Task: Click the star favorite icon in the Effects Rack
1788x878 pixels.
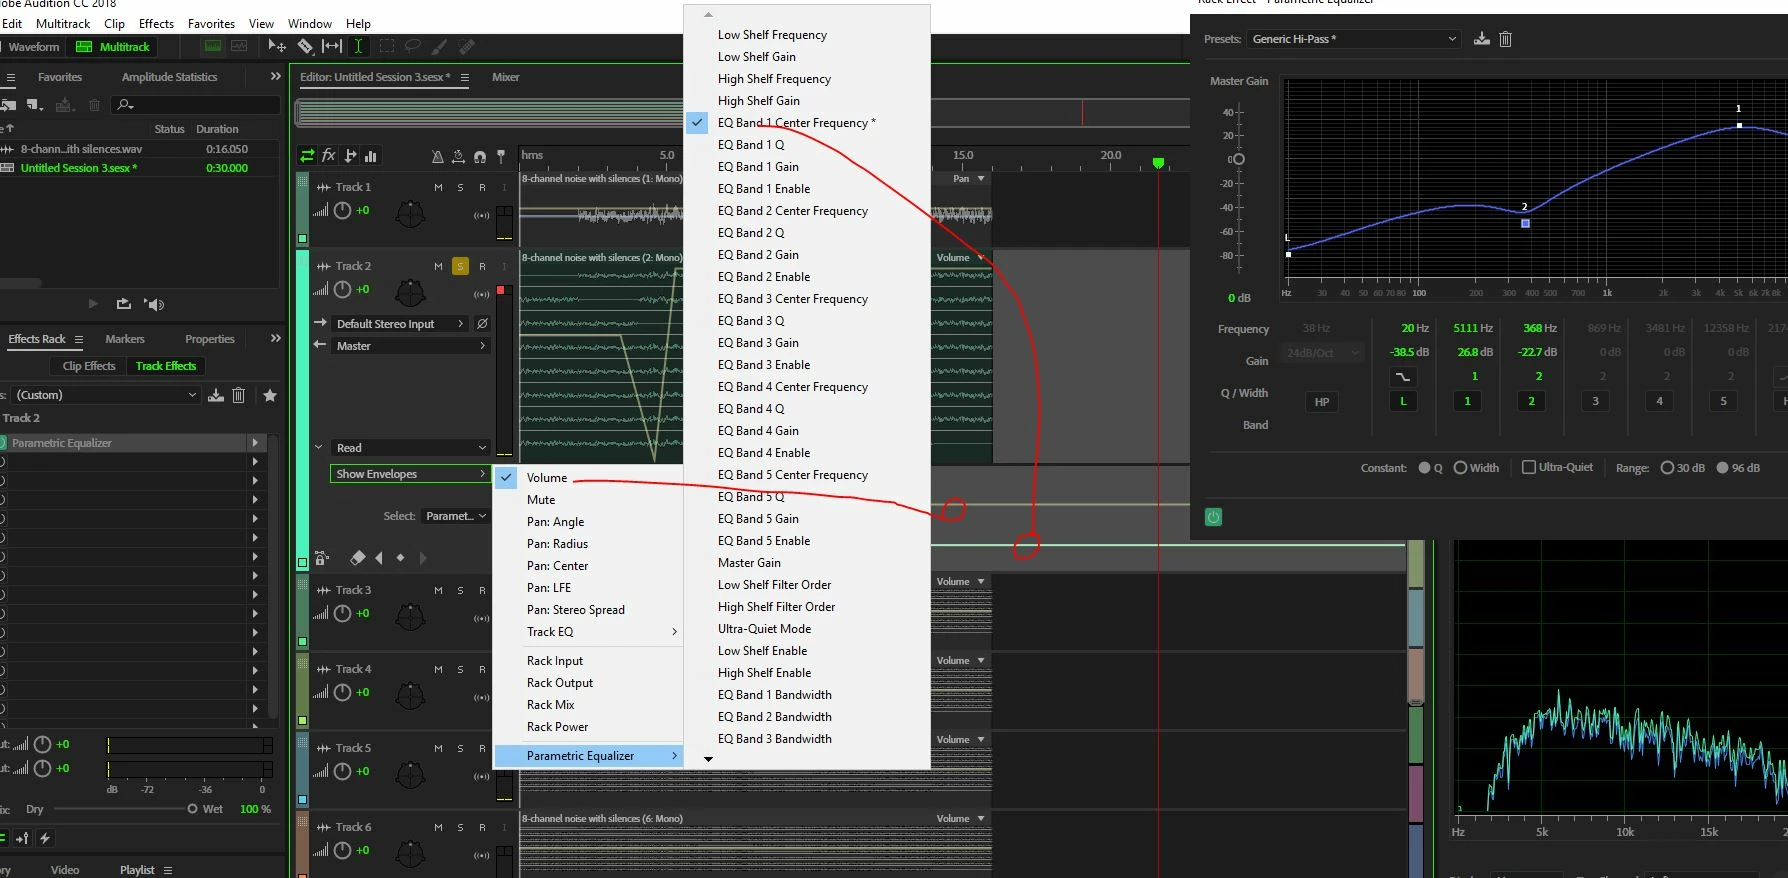Action: point(270,395)
